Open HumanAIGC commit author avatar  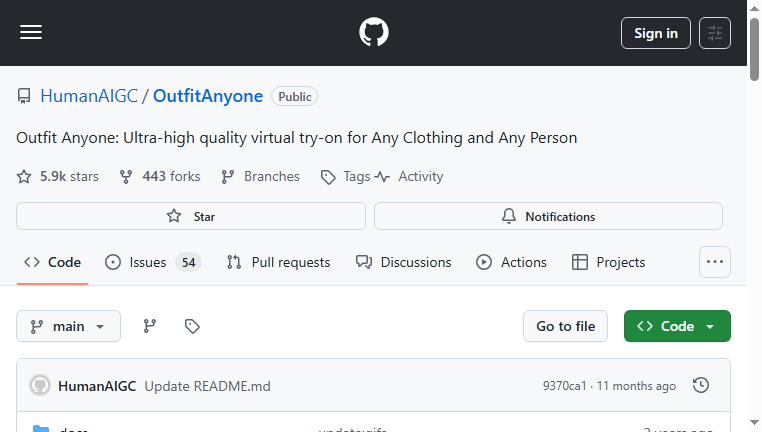coord(40,385)
